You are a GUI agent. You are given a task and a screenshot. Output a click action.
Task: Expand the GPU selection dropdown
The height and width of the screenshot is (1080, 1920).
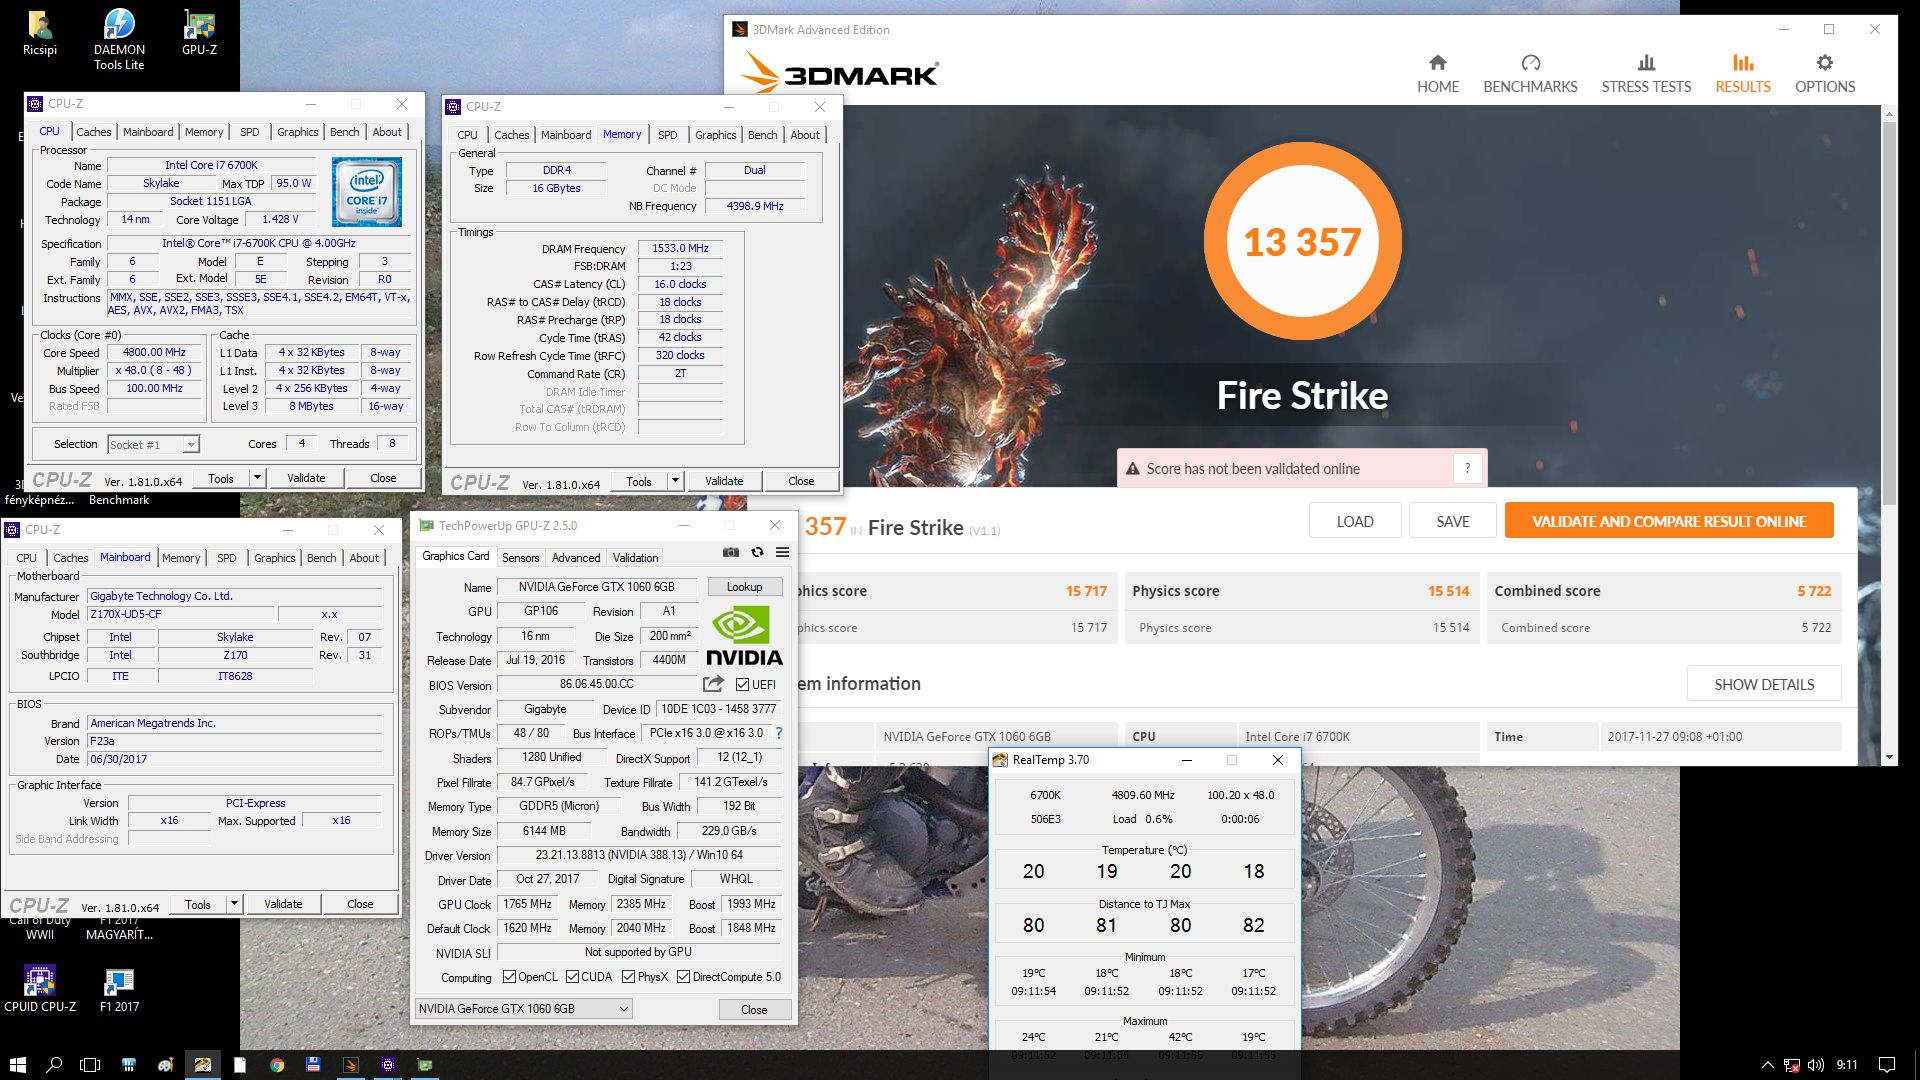point(623,1009)
